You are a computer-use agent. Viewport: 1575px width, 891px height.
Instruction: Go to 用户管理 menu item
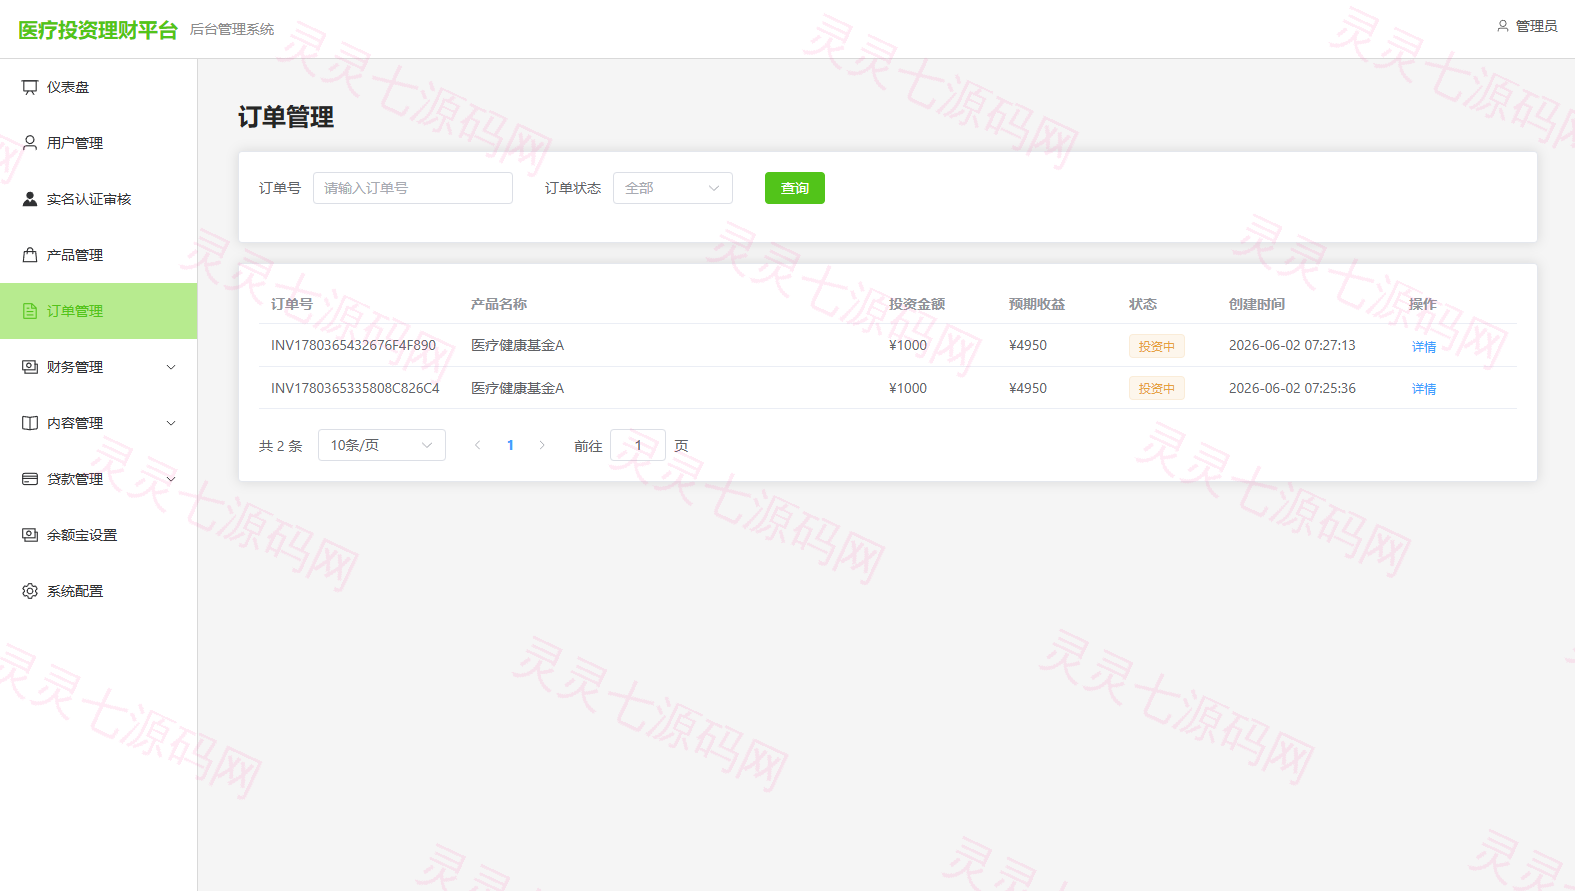point(98,143)
